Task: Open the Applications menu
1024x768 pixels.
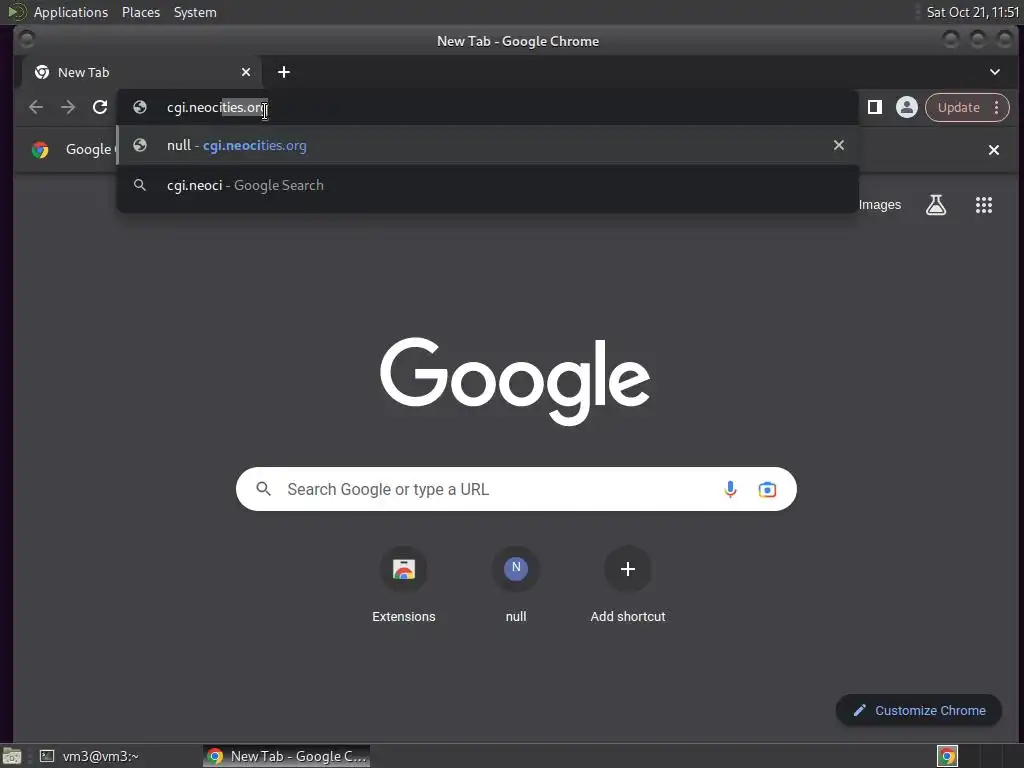Action: [x=71, y=12]
